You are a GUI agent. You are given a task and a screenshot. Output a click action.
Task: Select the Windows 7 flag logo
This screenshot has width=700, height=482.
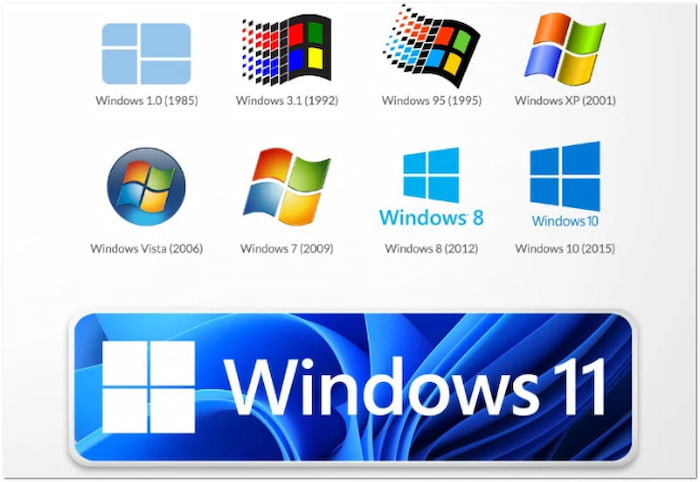coord(286,187)
